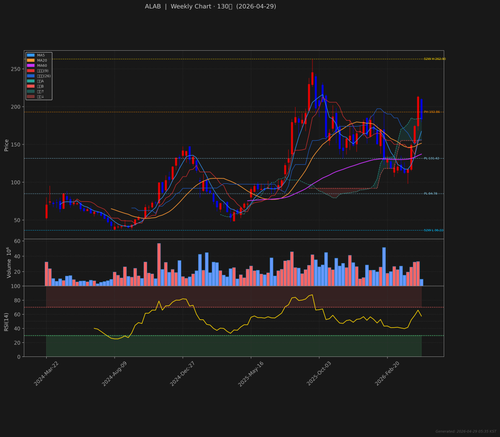Click the 2025-Oct-03 date label
This screenshot has width=500, height=437.
[x=319, y=374]
